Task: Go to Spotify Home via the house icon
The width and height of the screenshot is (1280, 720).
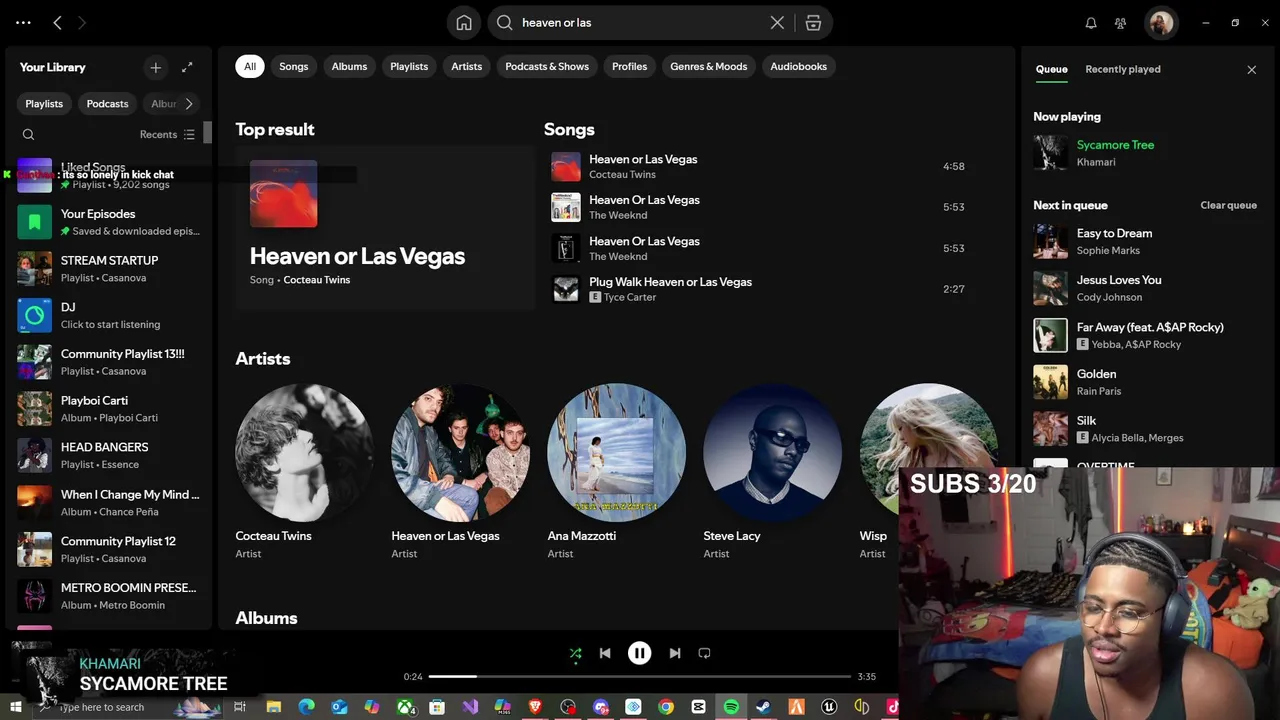Action: point(464,23)
